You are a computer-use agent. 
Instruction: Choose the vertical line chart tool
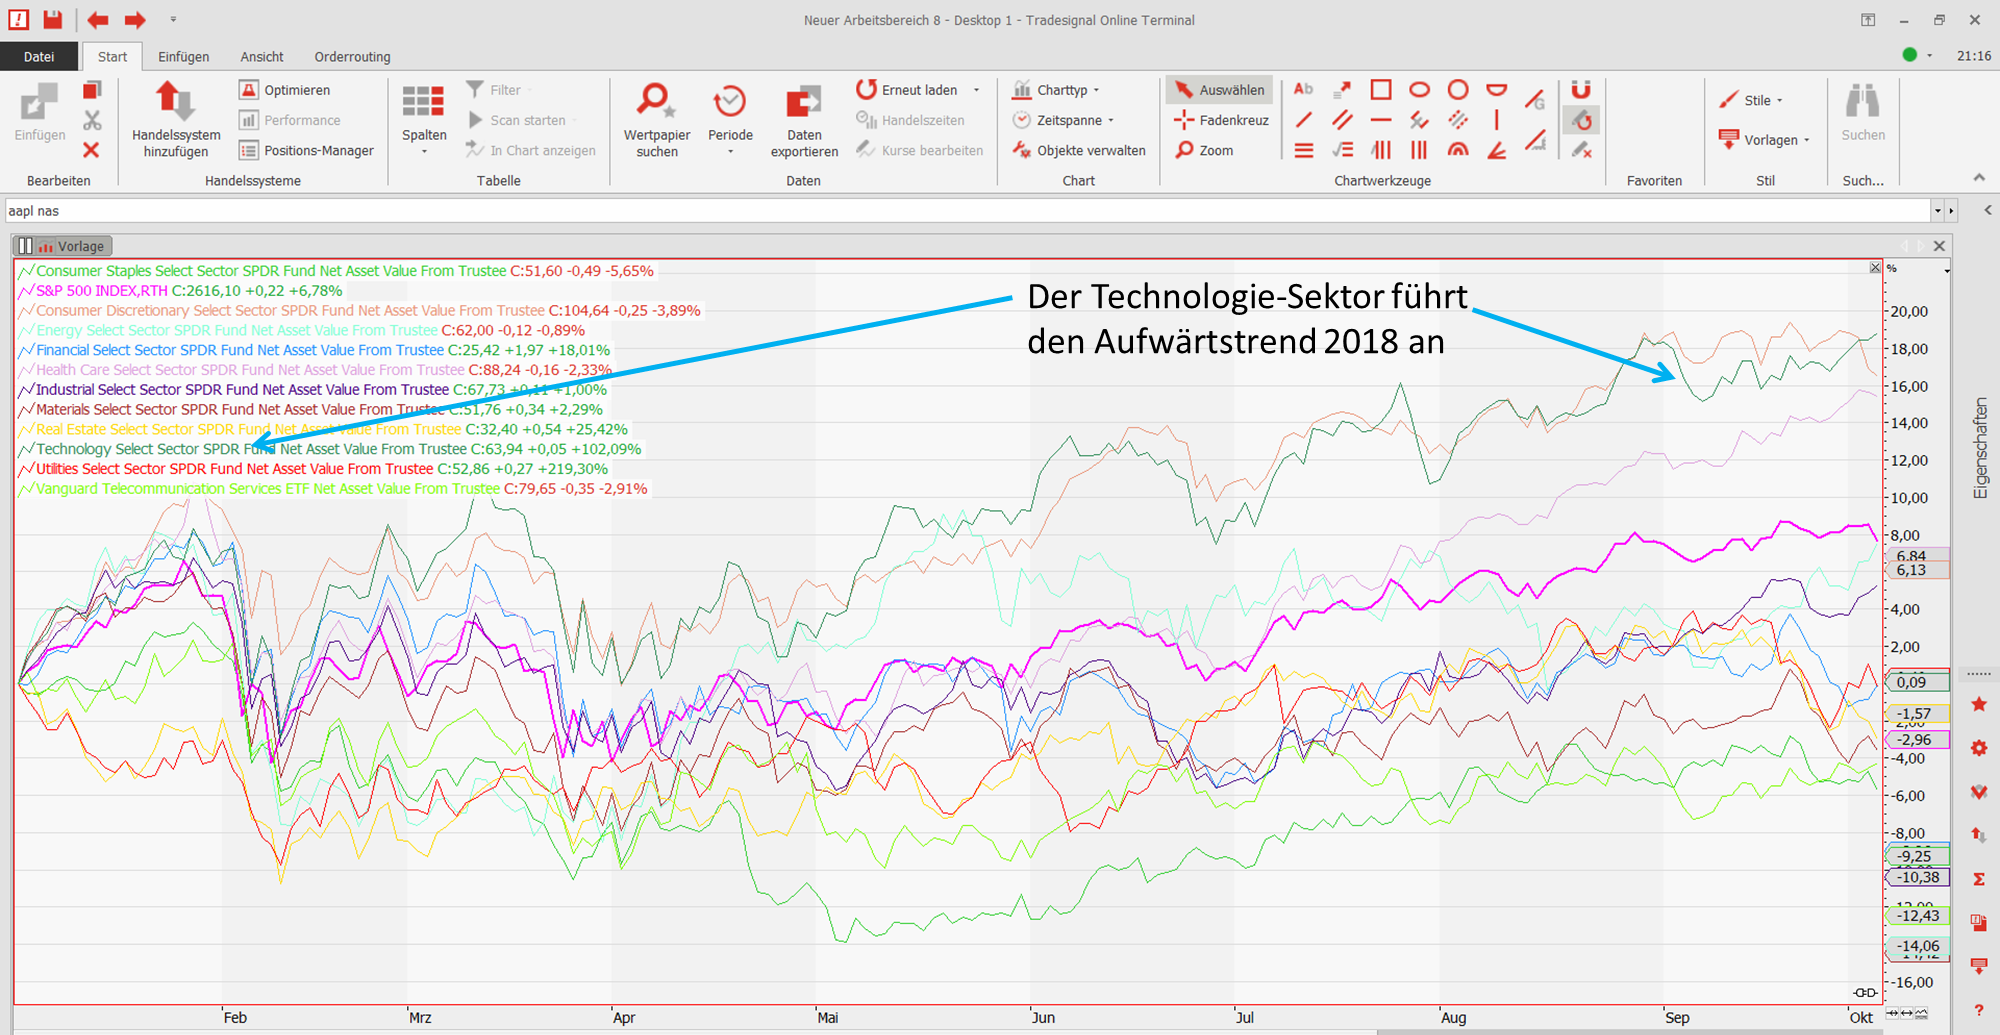[1496, 120]
